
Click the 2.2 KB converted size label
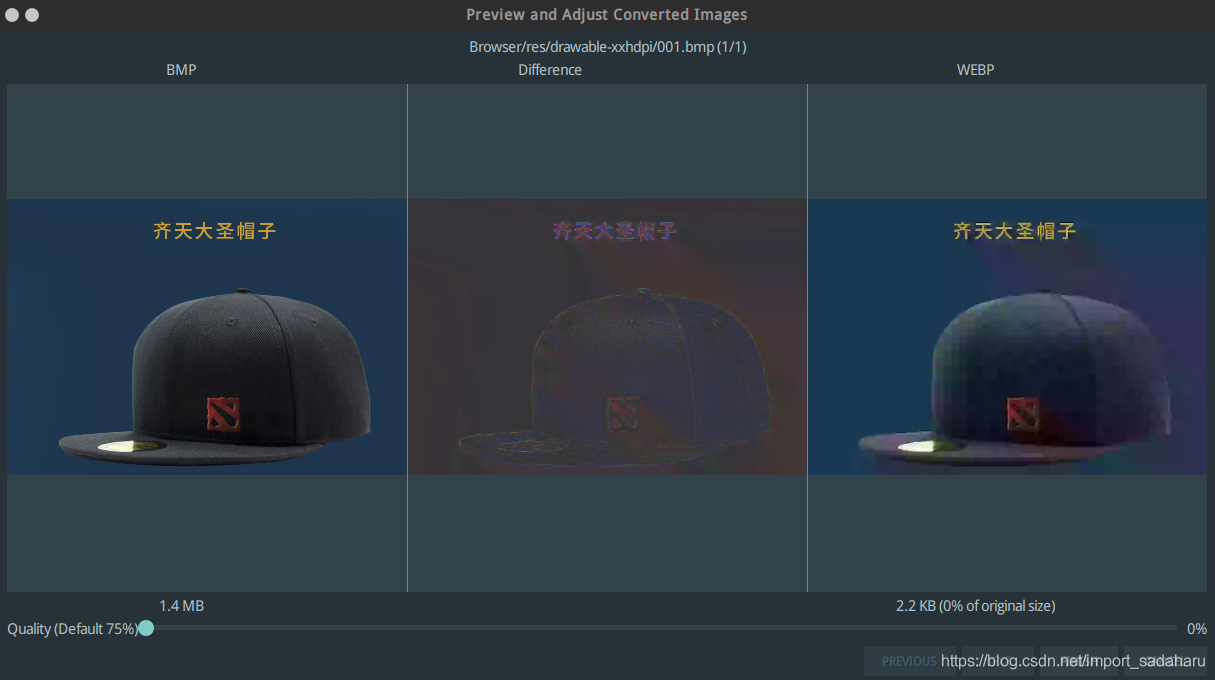click(975, 605)
